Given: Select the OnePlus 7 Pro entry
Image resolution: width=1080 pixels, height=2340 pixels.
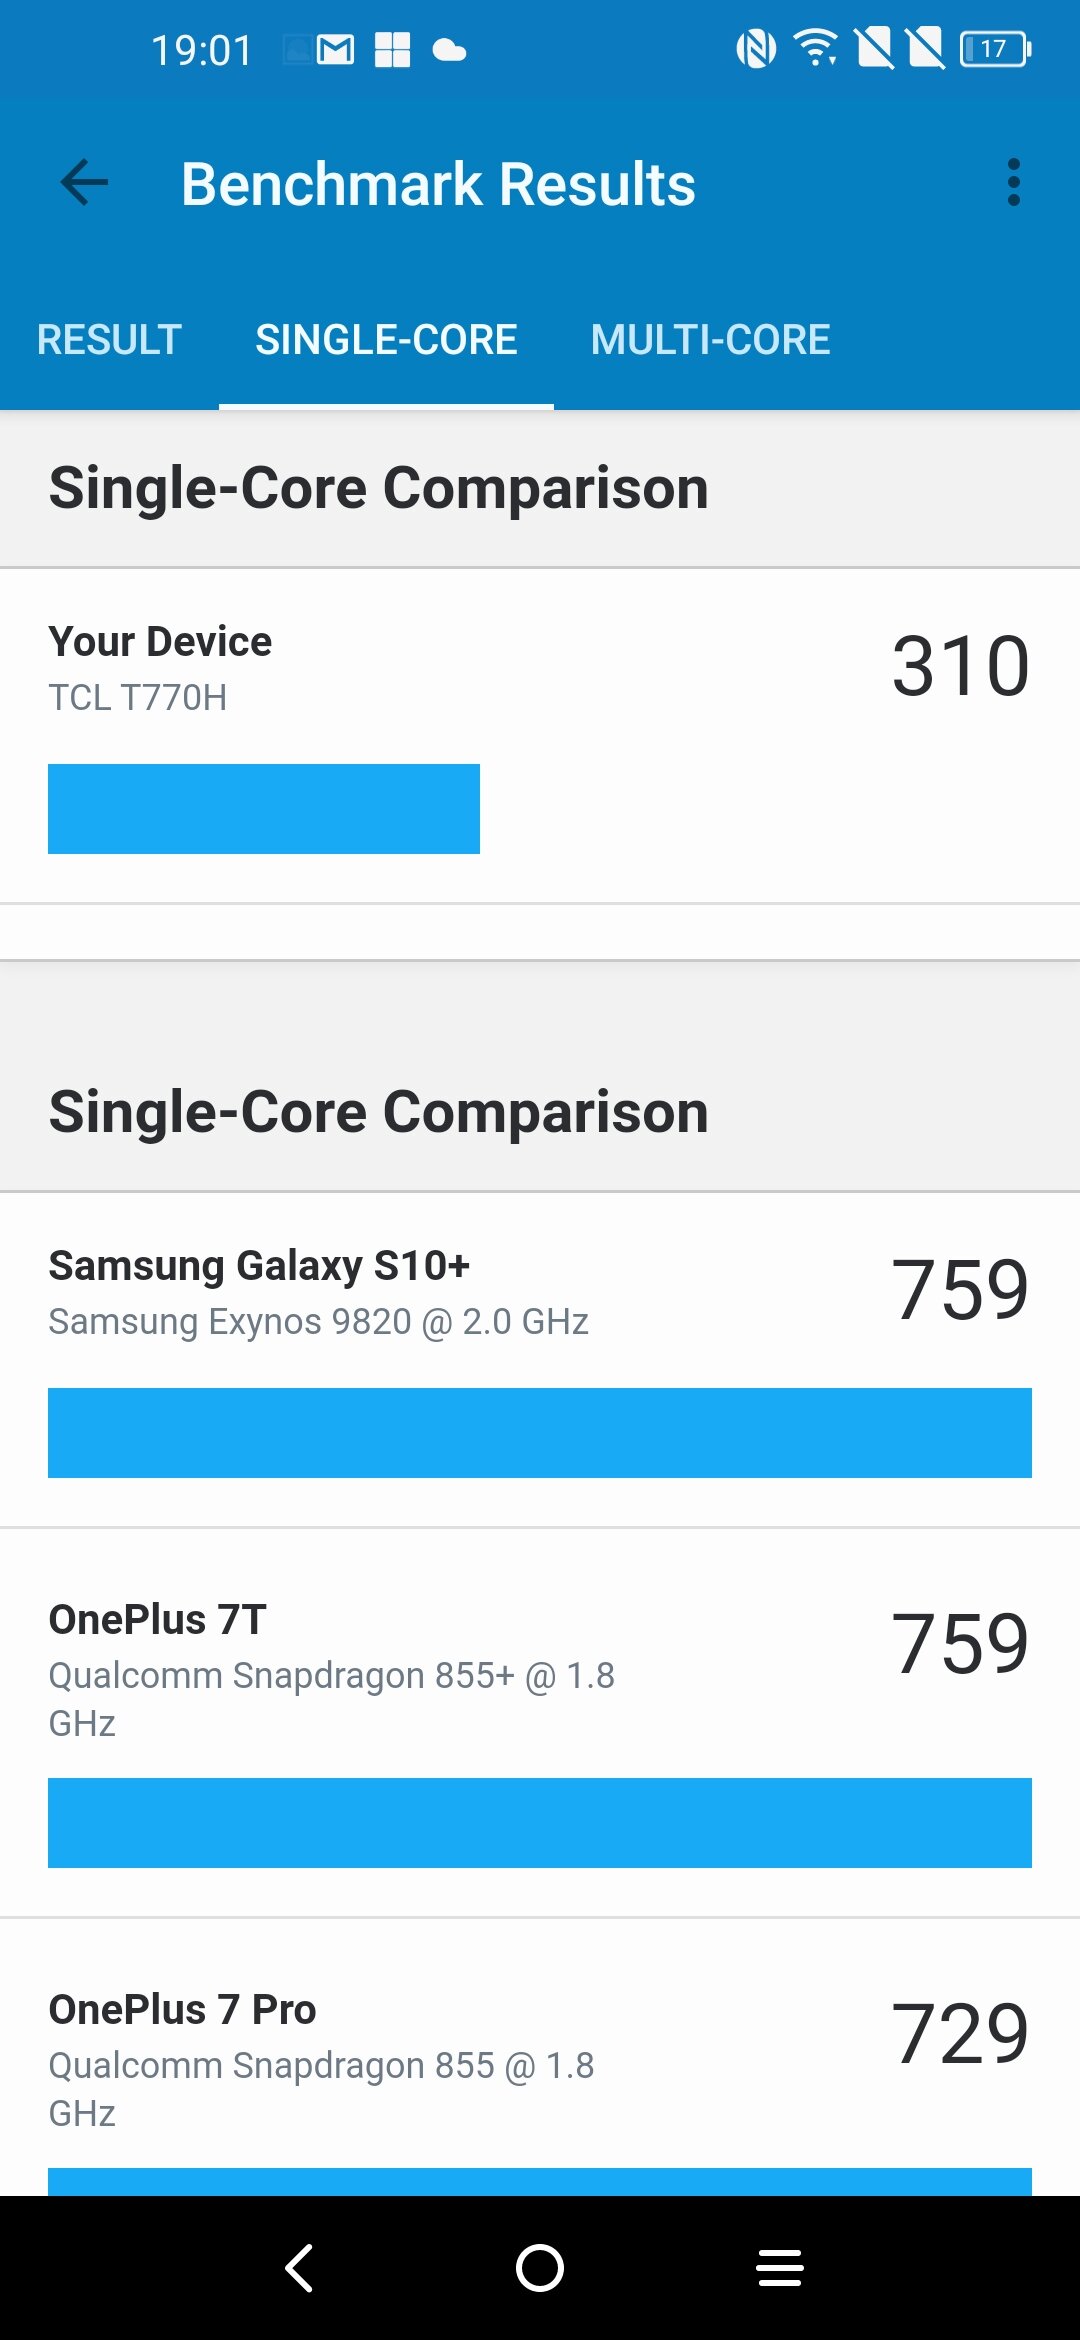Looking at the screenshot, I should (540, 2058).
